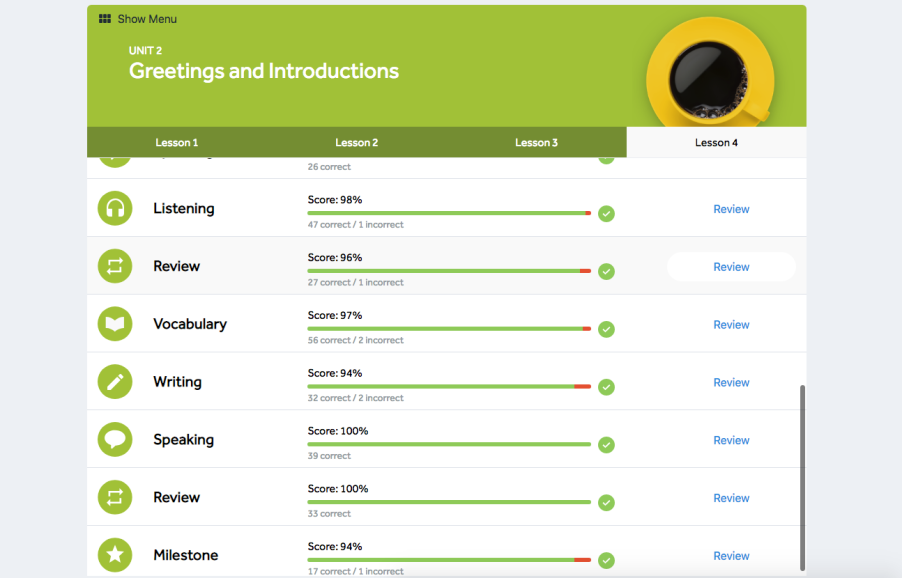Image resolution: width=902 pixels, height=578 pixels.
Task: Click the '39 correct' text
Action: tap(329, 456)
